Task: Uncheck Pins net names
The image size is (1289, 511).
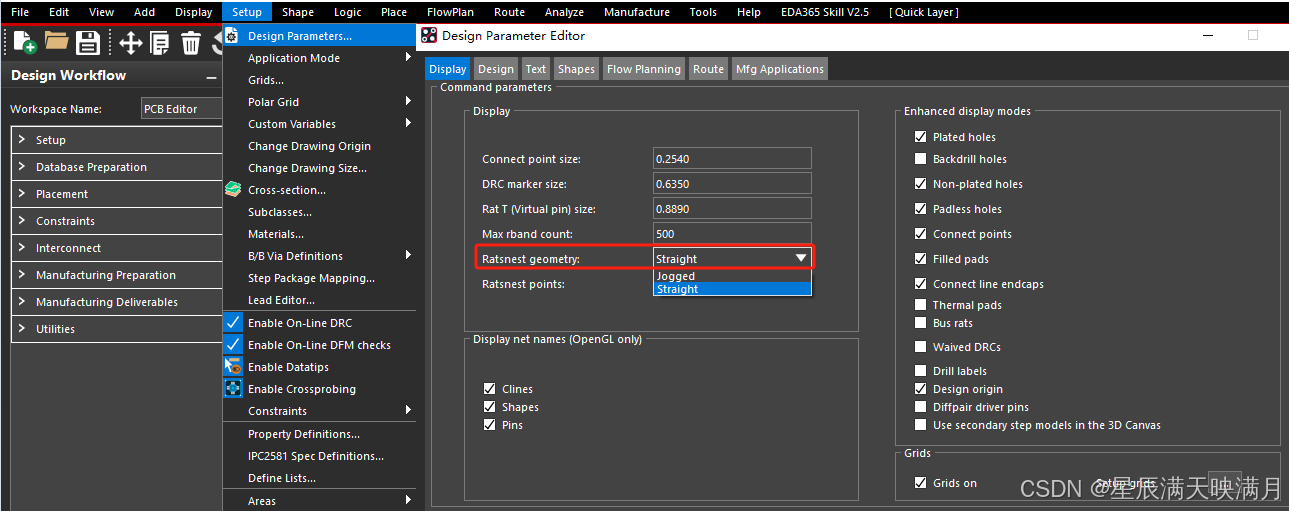Action: pyautogui.click(x=490, y=425)
